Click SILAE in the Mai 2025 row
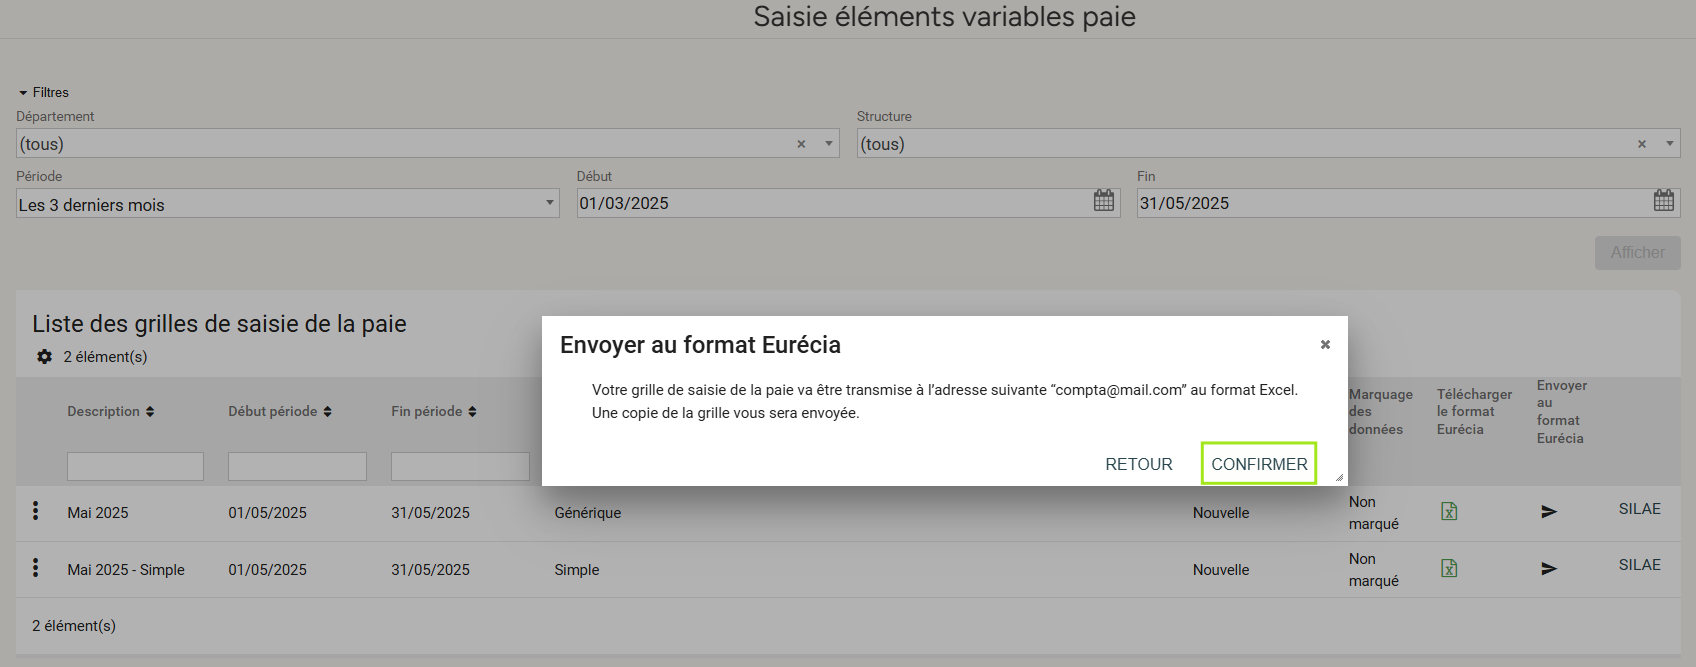The height and width of the screenshot is (667, 1696). click(x=1640, y=509)
